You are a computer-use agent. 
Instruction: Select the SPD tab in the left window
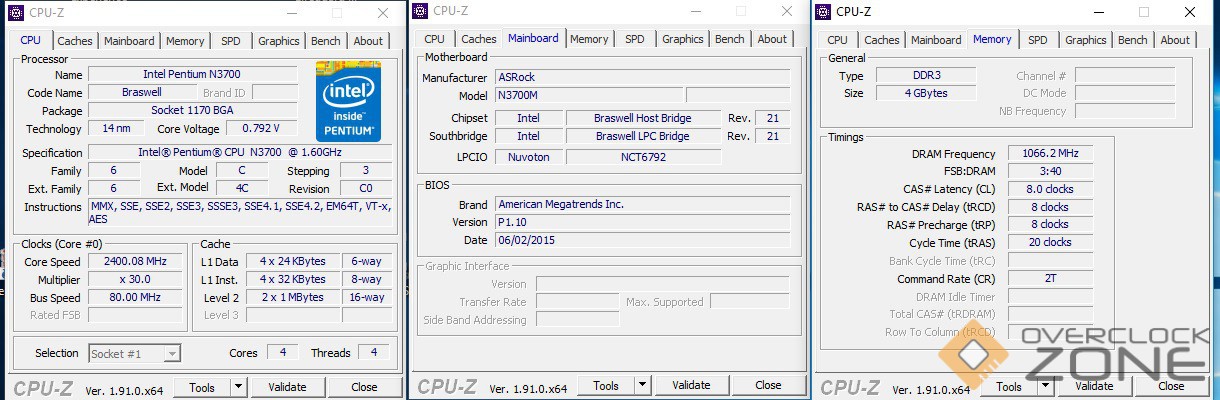[231, 41]
